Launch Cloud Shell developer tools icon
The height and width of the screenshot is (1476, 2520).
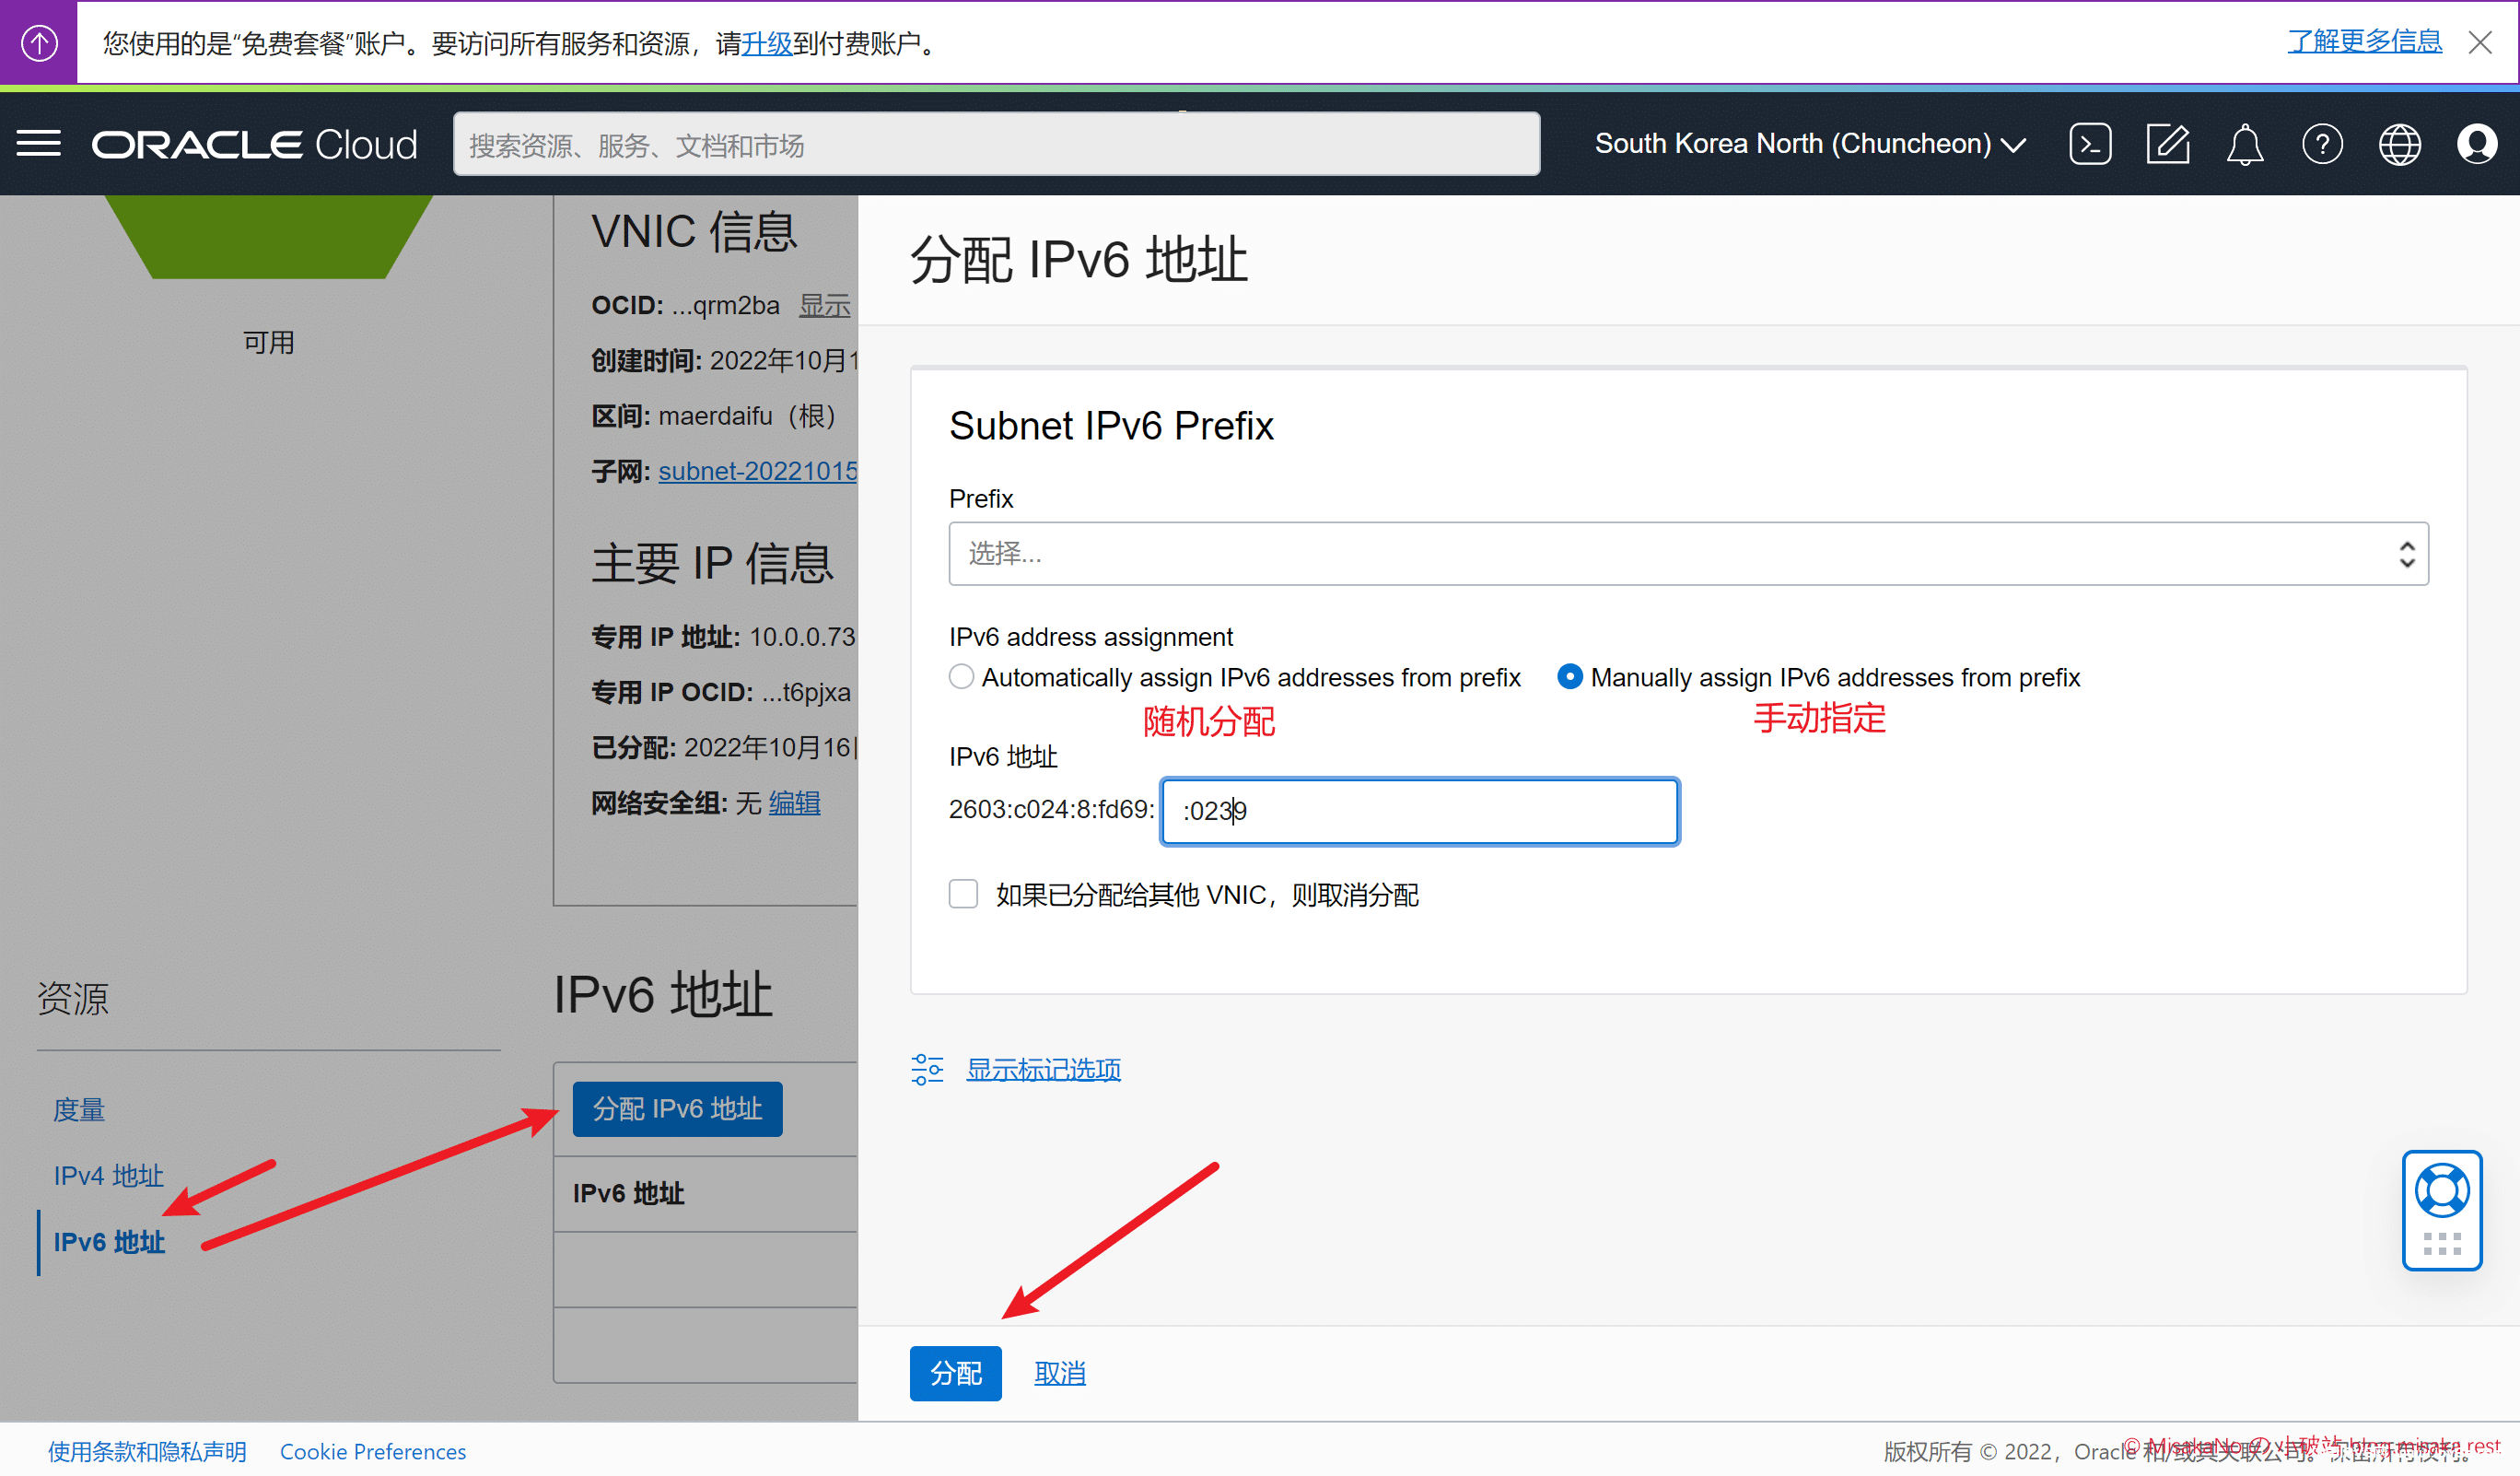pyautogui.click(x=2089, y=144)
